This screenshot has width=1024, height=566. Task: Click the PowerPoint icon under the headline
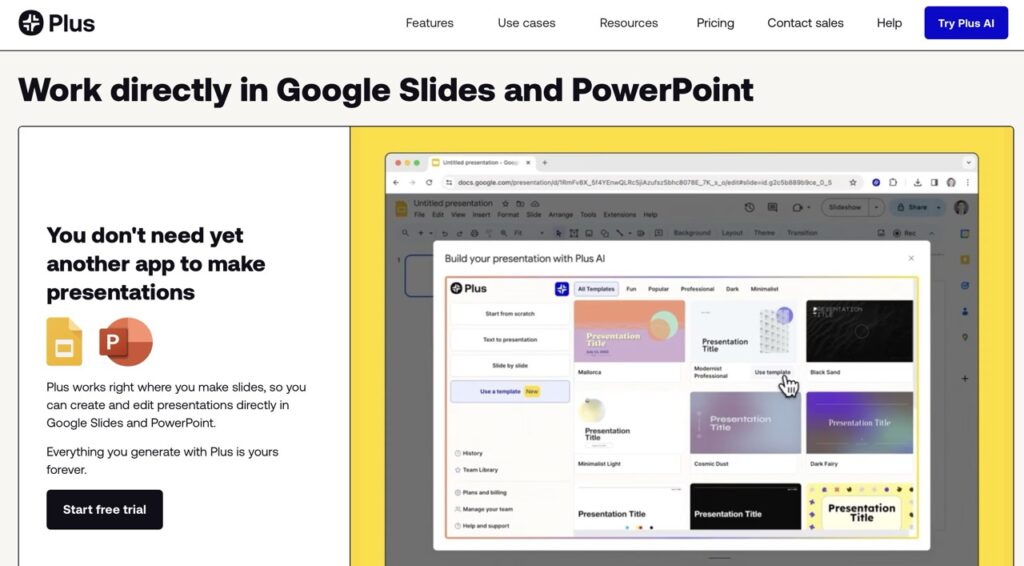click(125, 341)
